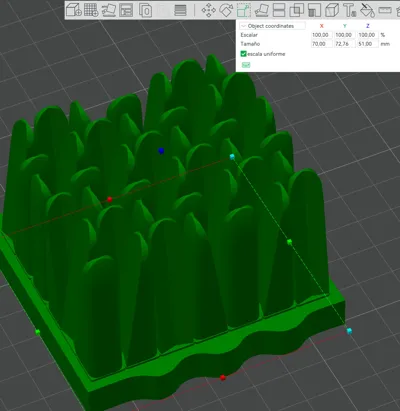Click the green Y-axis handle left of base
This screenshot has height=411, width=400.
click(x=38, y=332)
